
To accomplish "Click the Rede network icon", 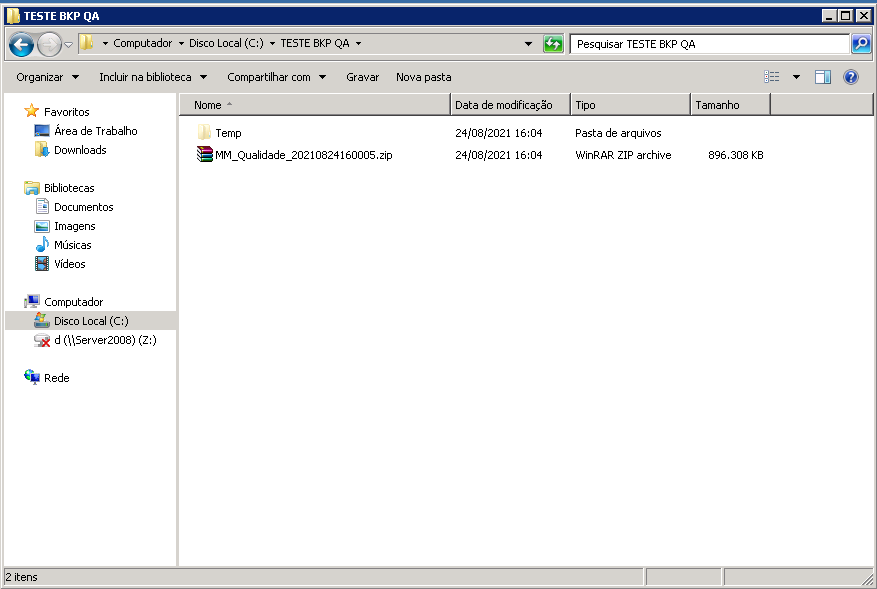I will point(32,377).
